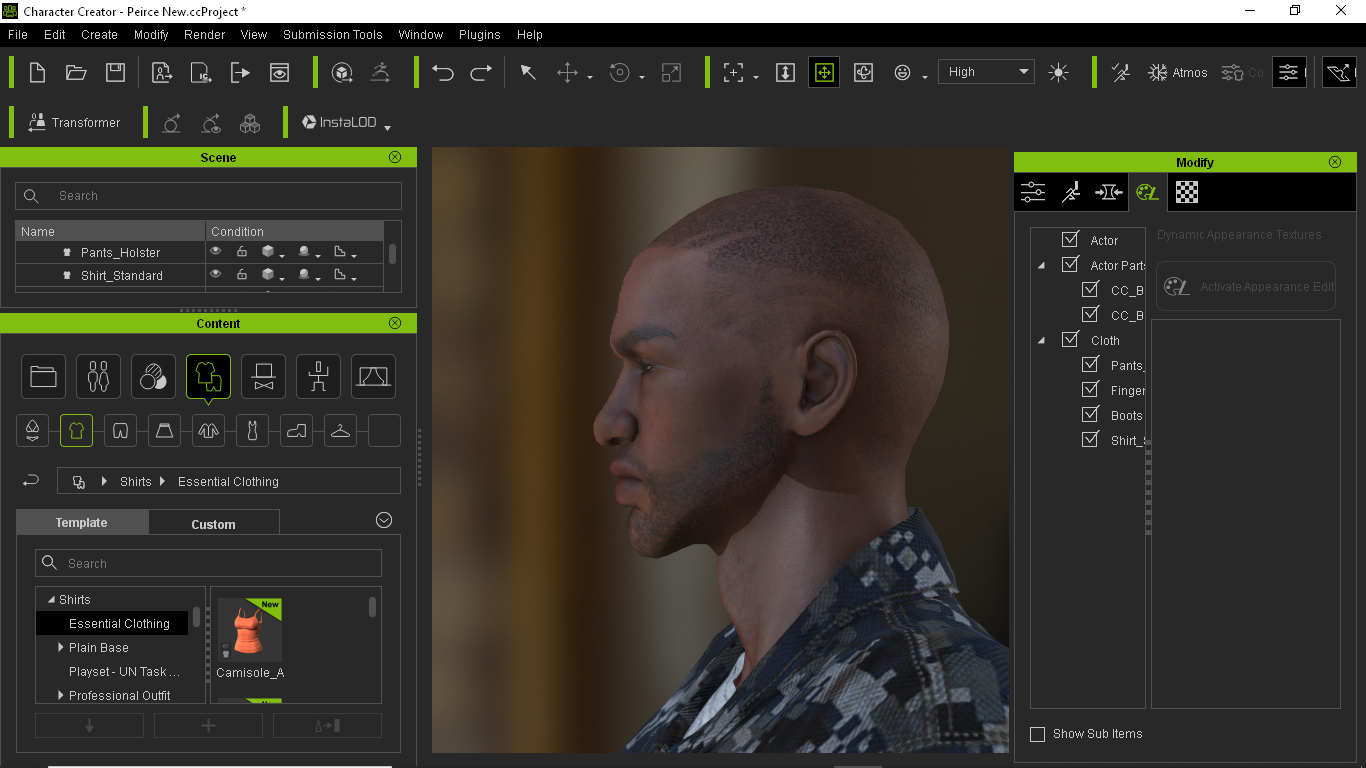Click the three cubes icon
This screenshot has width=1366, height=768.
(250, 122)
